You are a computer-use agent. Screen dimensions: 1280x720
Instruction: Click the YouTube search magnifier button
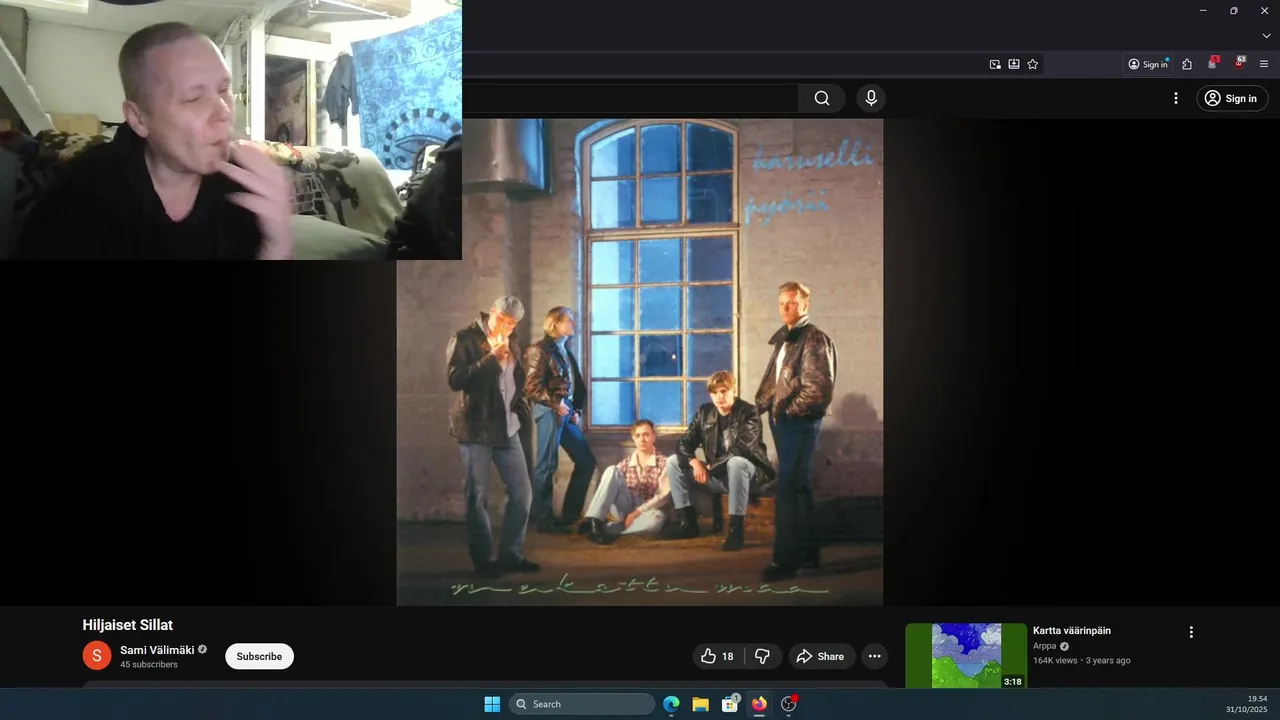(822, 98)
